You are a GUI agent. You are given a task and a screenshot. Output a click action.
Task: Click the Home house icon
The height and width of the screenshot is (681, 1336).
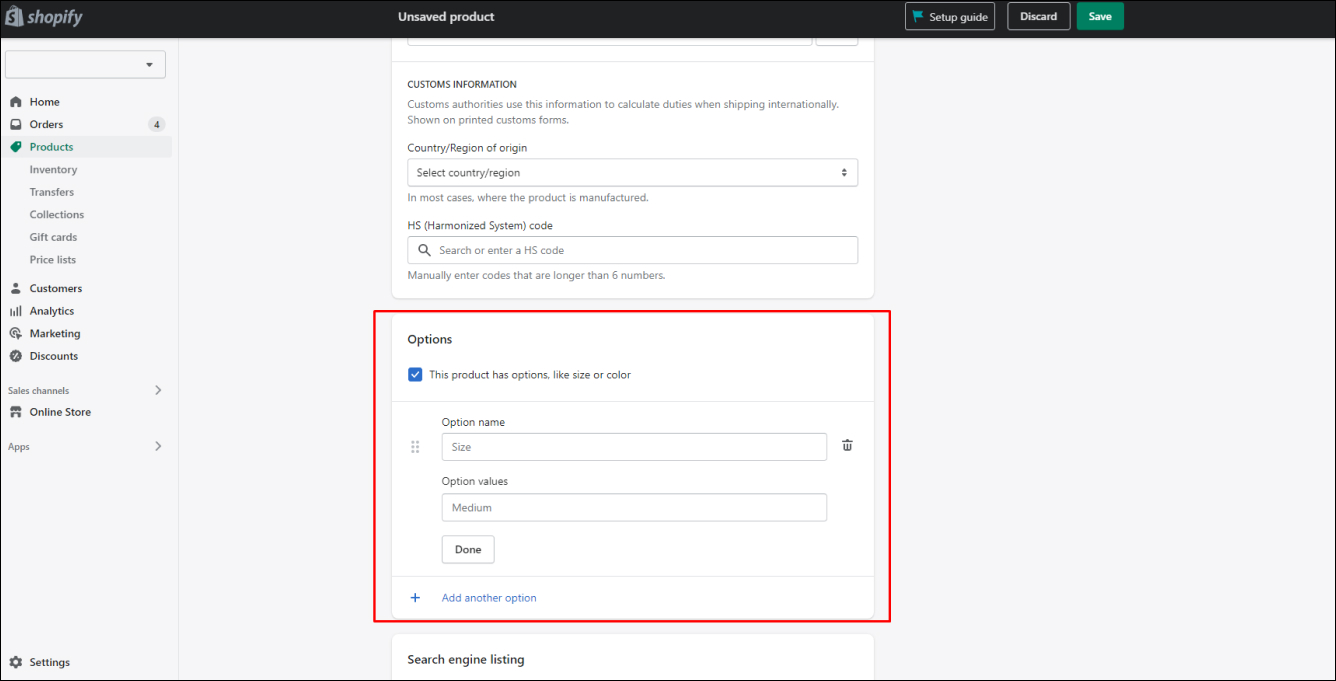[16, 102]
